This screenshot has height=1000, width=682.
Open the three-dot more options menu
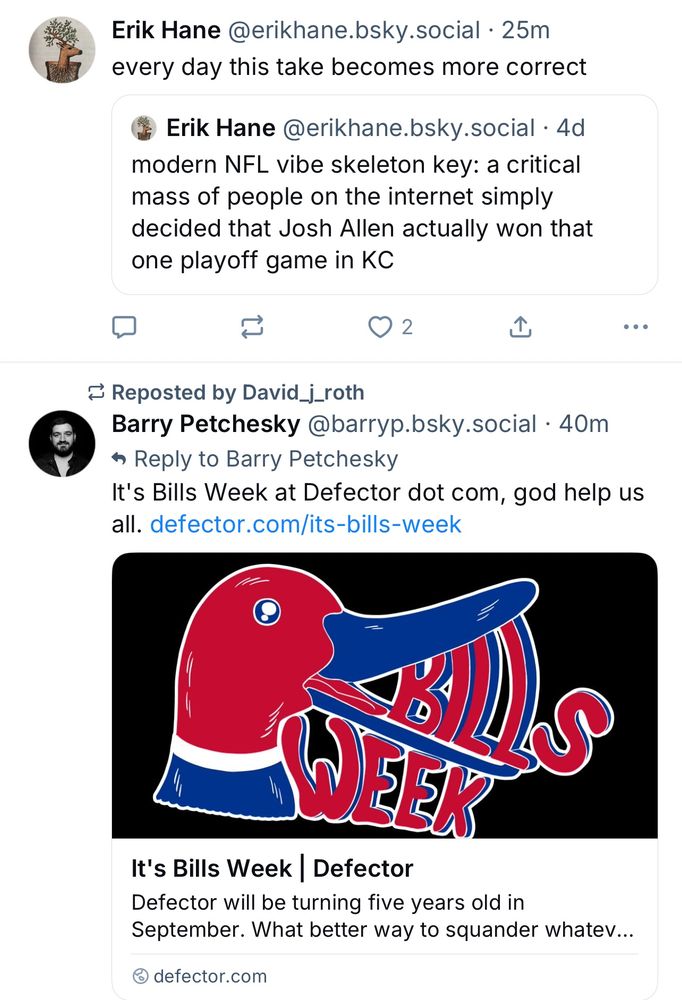pyautogui.click(x=636, y=327)
